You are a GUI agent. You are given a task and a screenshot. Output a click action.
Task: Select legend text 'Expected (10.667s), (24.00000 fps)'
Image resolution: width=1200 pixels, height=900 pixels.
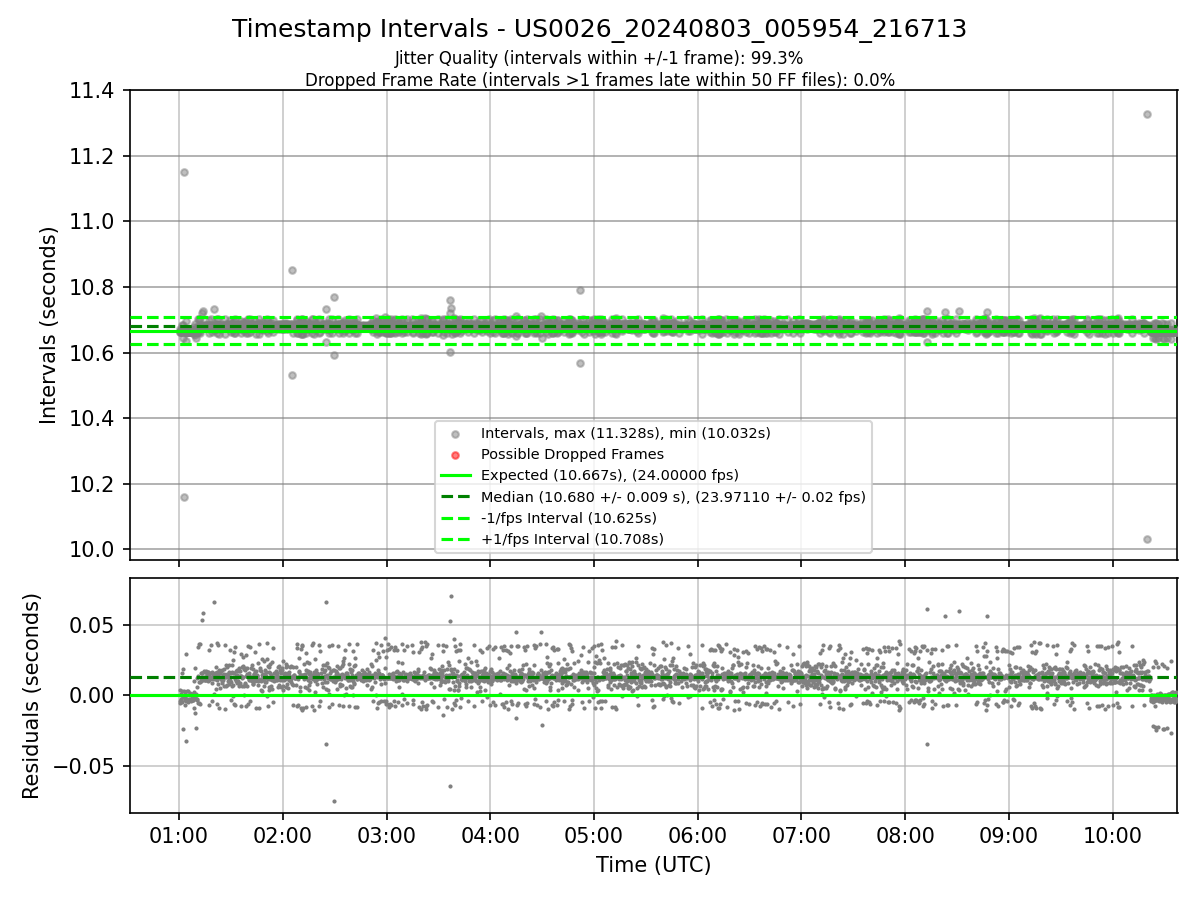coord(610,475)
